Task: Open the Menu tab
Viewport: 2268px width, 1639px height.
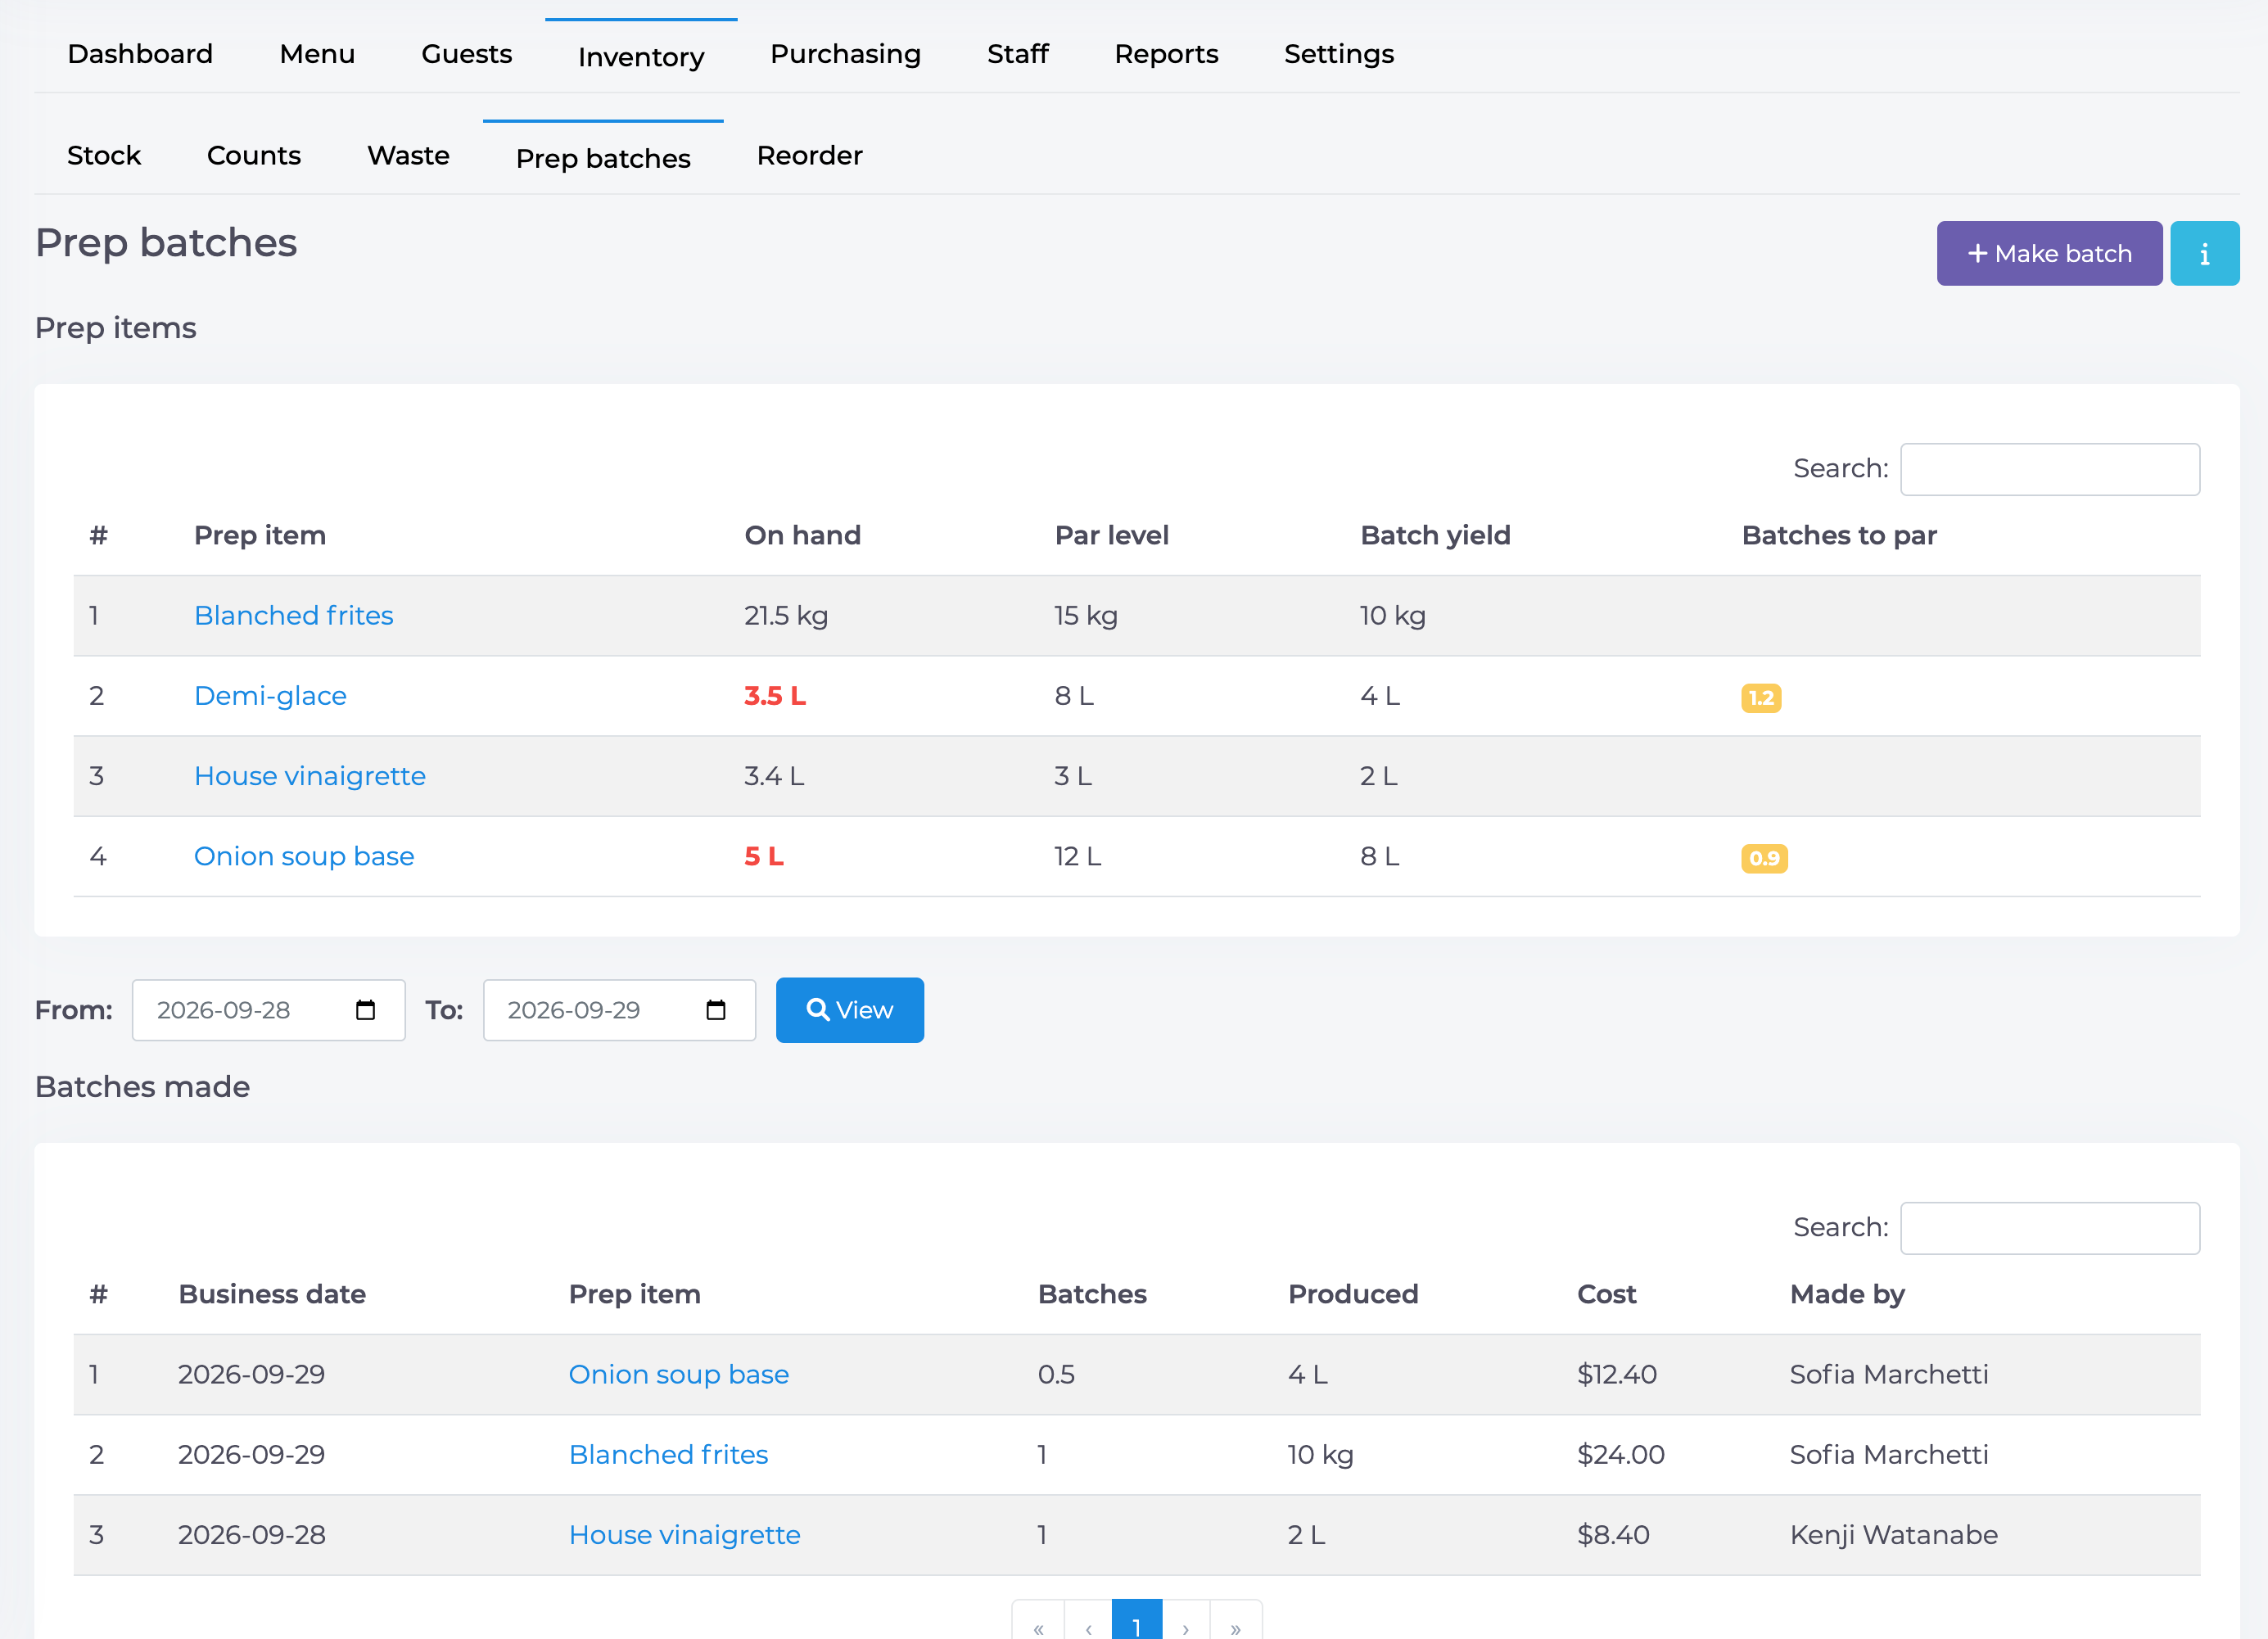Action: [x=317, y=54]
